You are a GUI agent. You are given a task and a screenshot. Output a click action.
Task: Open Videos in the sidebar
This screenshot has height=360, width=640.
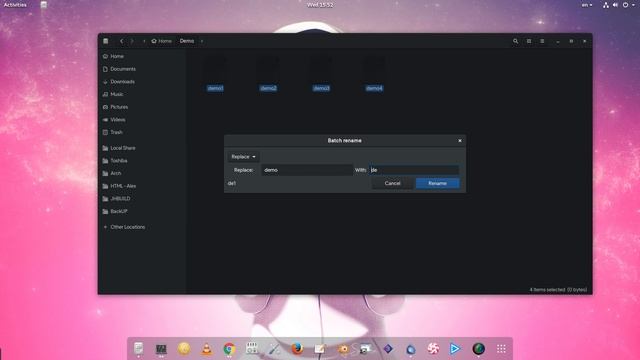[118, 120]
